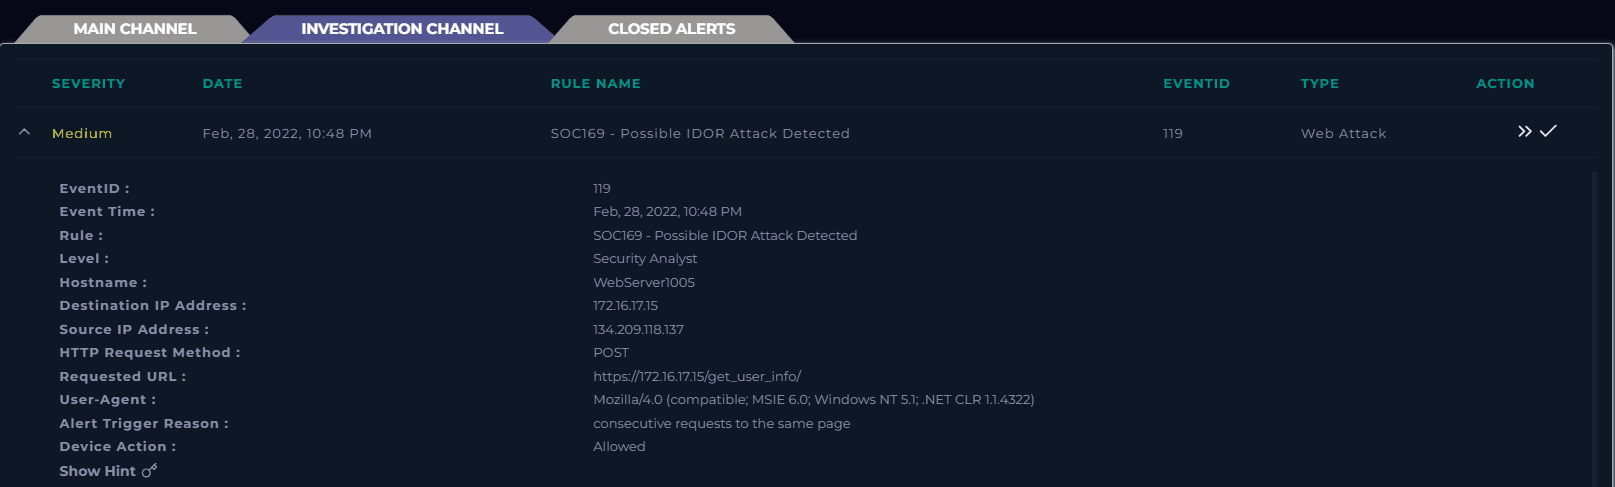
Task: Click the Severity column header
Action: click(x=88, y=84)
